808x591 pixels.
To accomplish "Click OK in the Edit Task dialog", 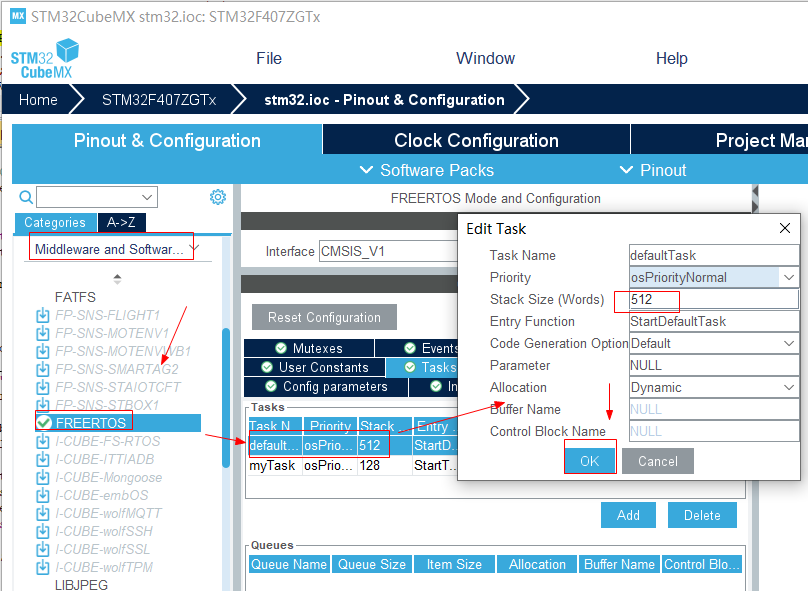I will coord(590,461).
